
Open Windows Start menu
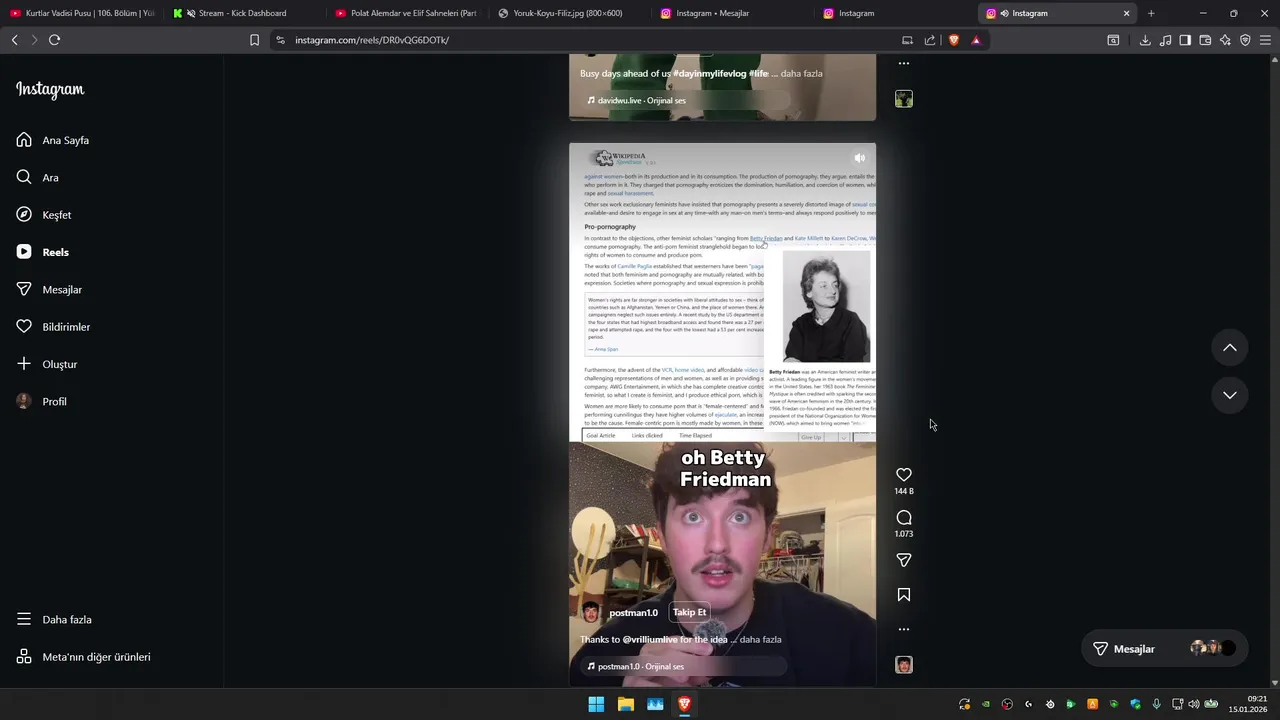pyautogui.click(x=596, y=704)
